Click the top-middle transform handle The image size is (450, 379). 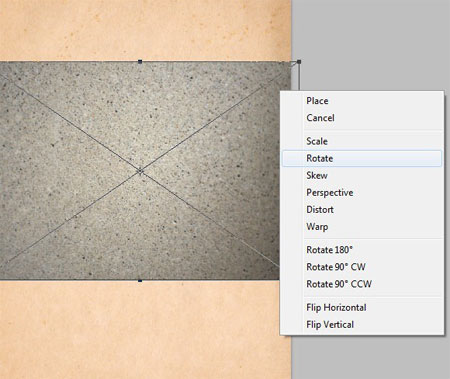coord(140,62)
